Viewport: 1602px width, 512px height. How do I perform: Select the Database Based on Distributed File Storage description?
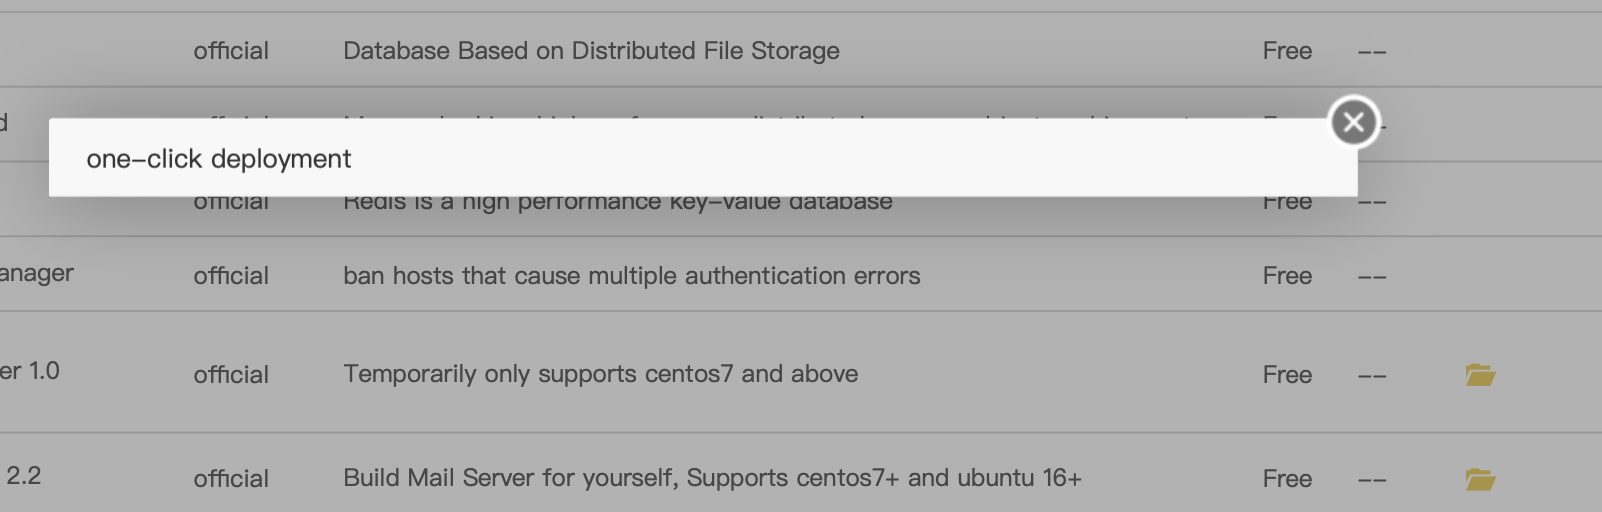tap(591, 51)
